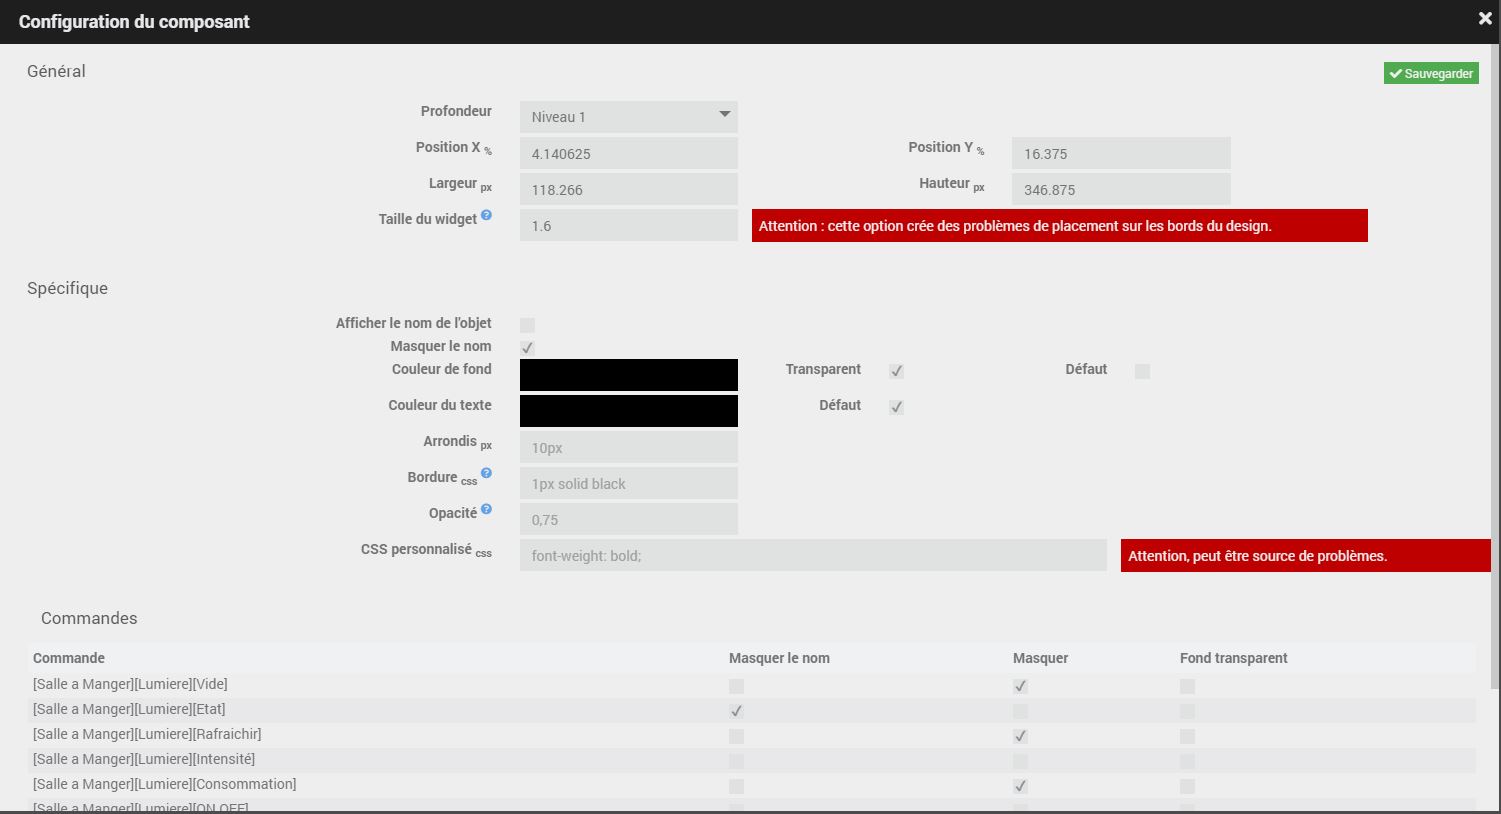Check Masquer le nom for the [Vide] command
The width and height of the screenshot is (1501, 814).
(736, 686)
